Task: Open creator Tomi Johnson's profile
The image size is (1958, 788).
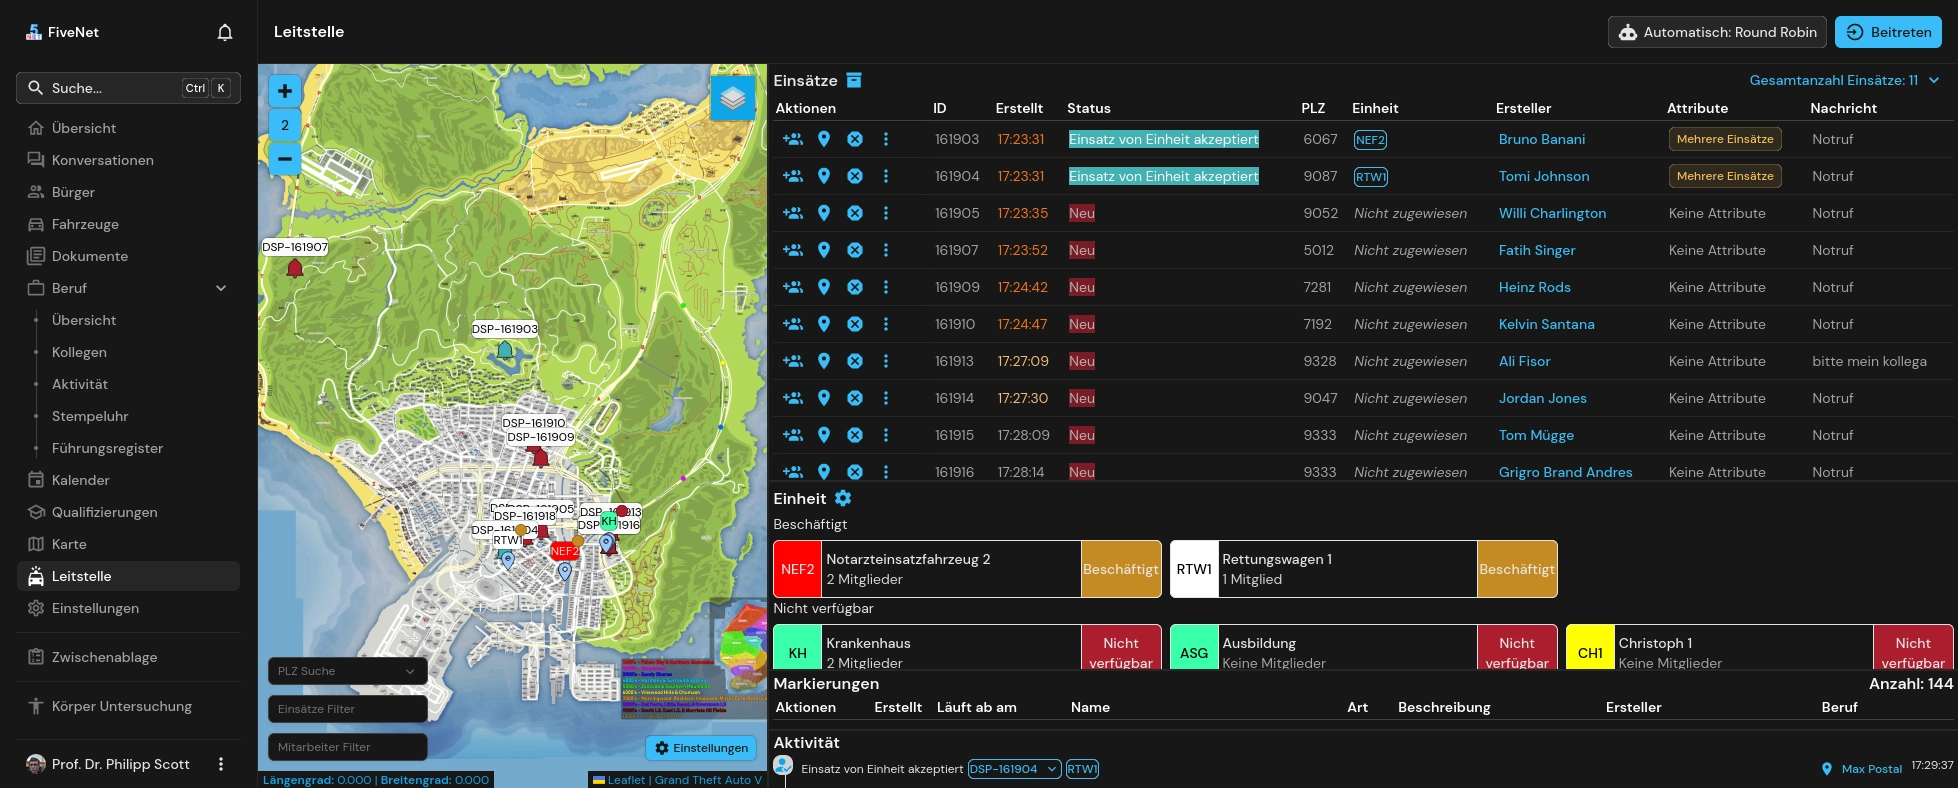Action: pos(1544,176)
